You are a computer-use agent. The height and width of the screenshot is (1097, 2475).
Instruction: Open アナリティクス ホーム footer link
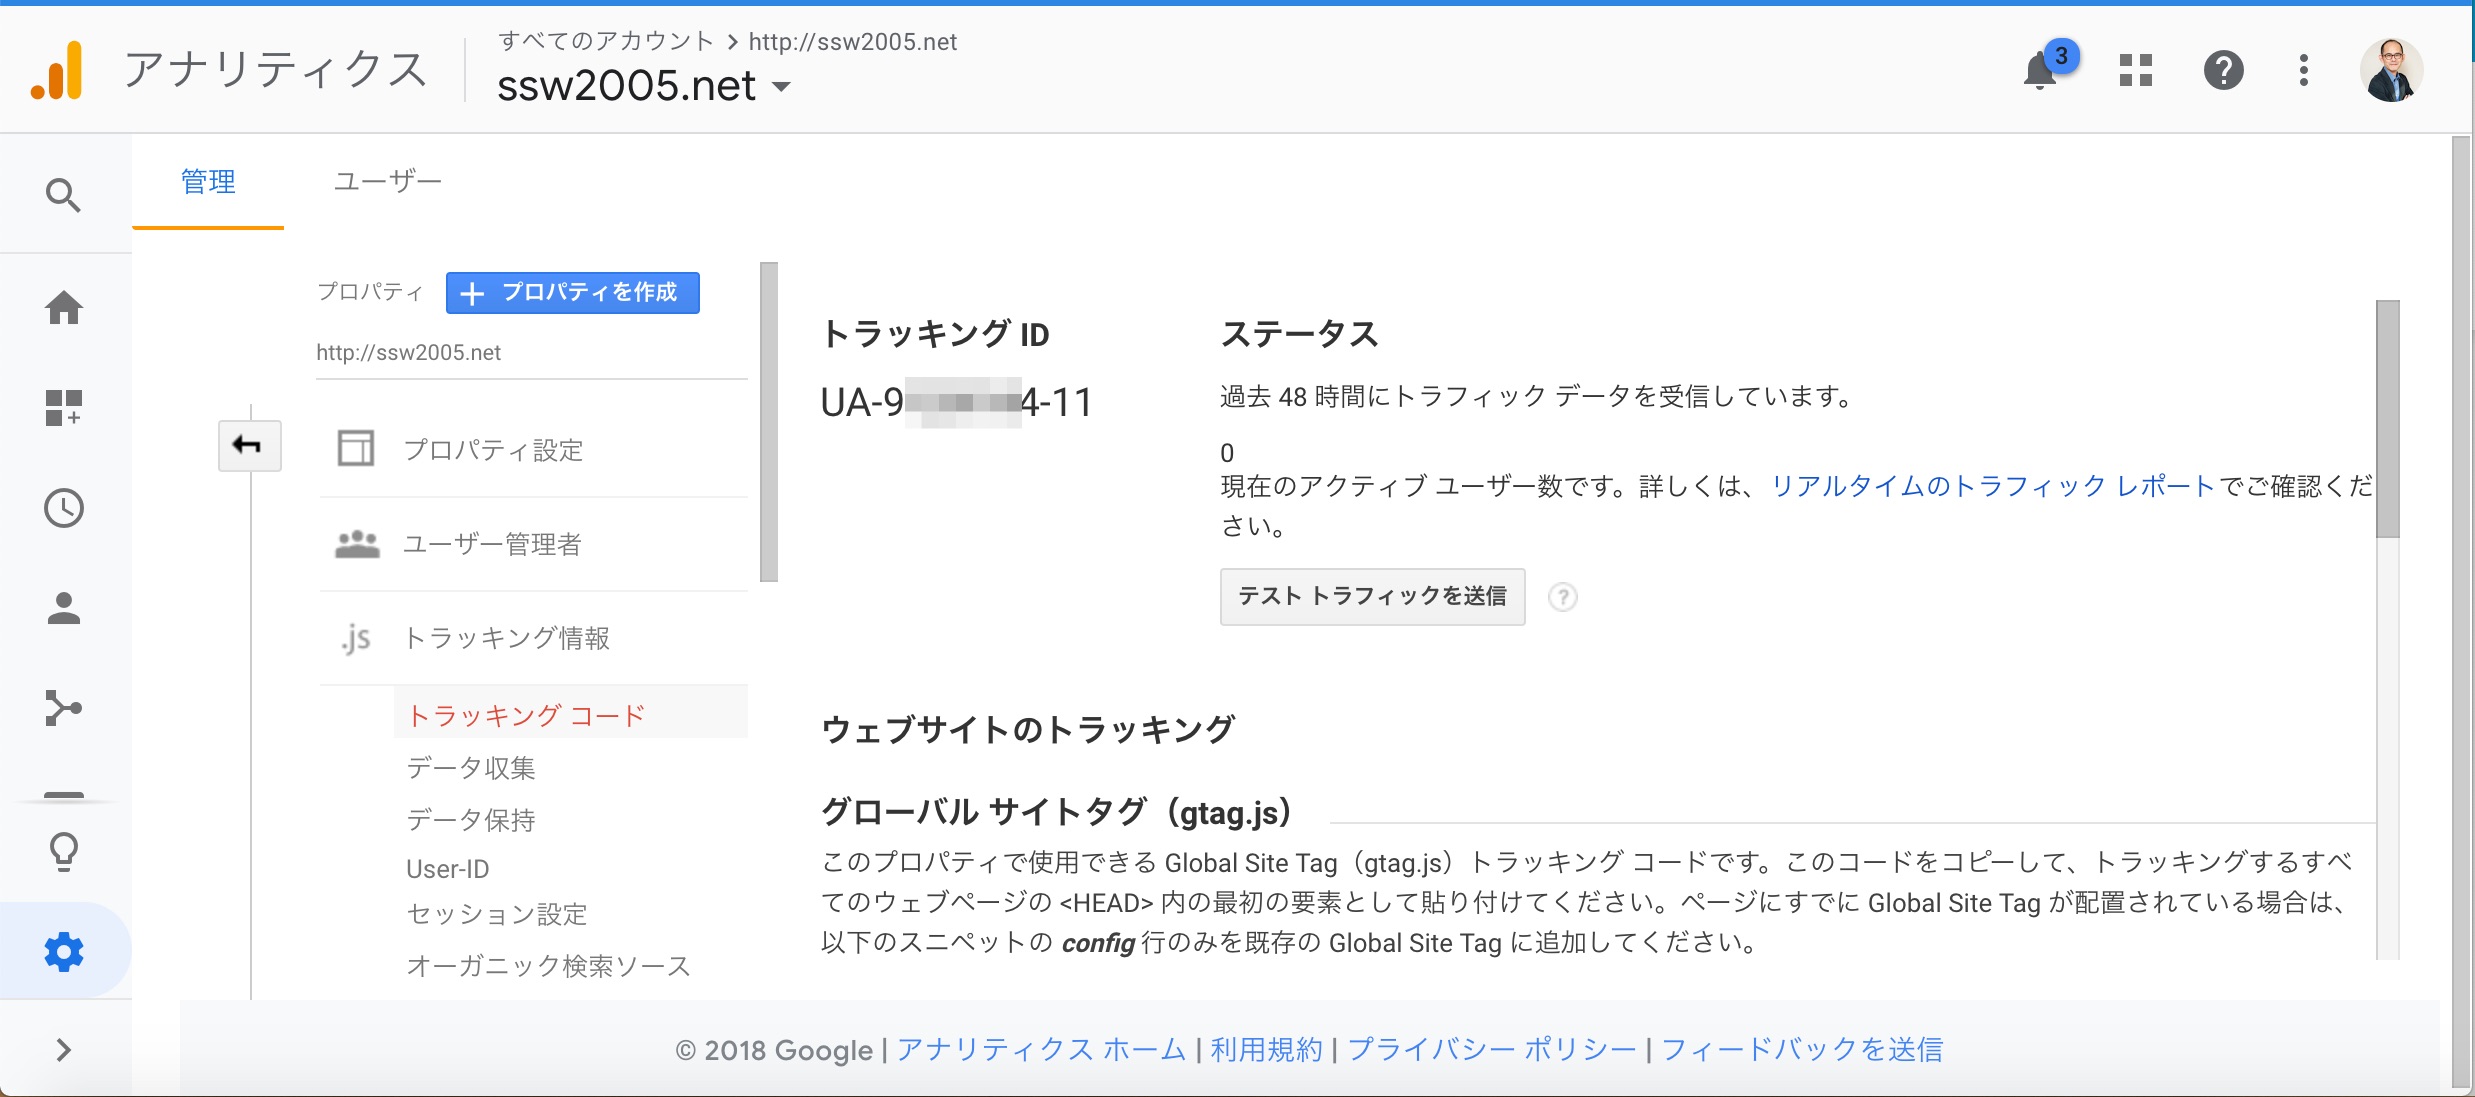tap(1040, 1050)
